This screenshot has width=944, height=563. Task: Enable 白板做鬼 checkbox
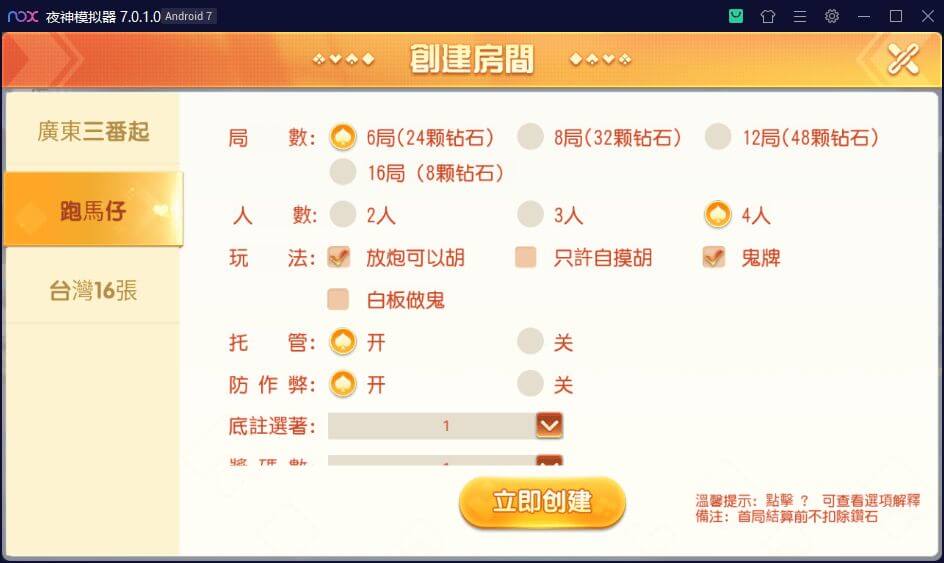click(338, 299)
